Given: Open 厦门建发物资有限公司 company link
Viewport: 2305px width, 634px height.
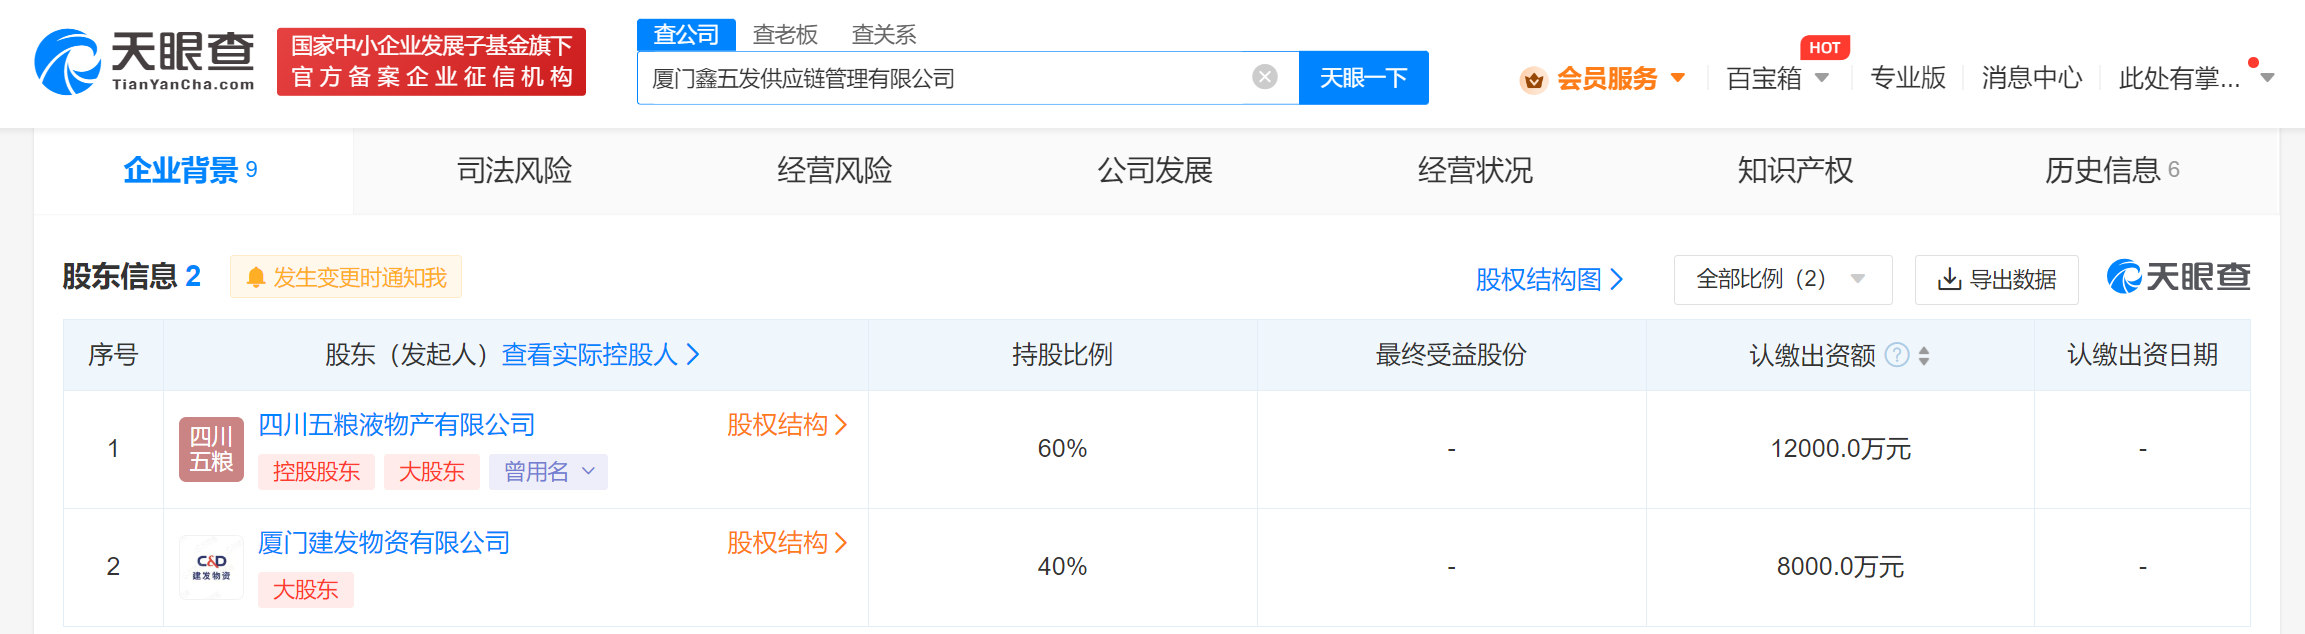Looking at the screenshot, I should point(384,543).
